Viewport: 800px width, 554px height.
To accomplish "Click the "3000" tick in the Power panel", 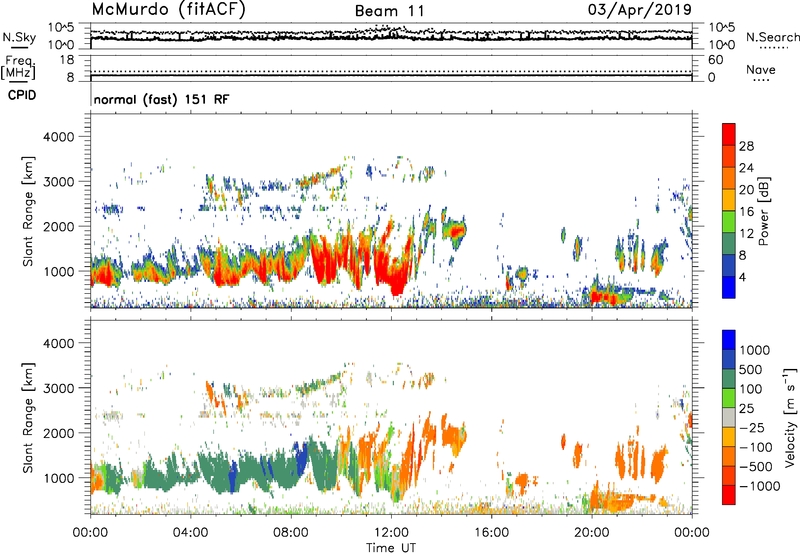I will pyautogui.click(x=58, y=182).
